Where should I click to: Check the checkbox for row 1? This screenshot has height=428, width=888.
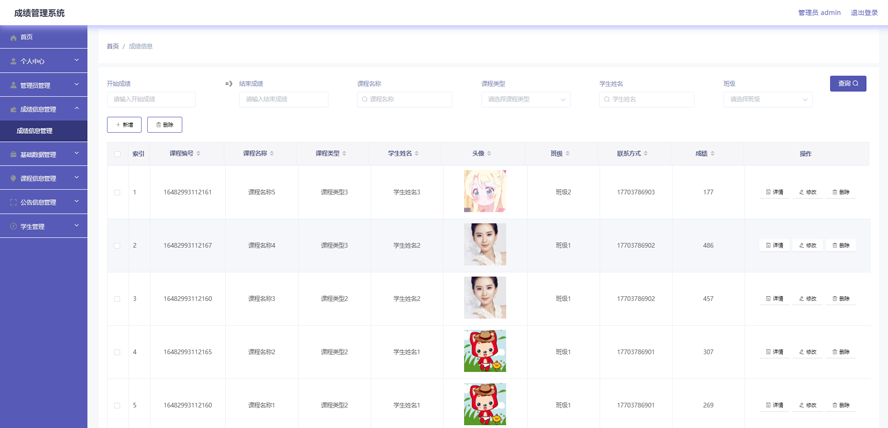[x=117, y=192]
